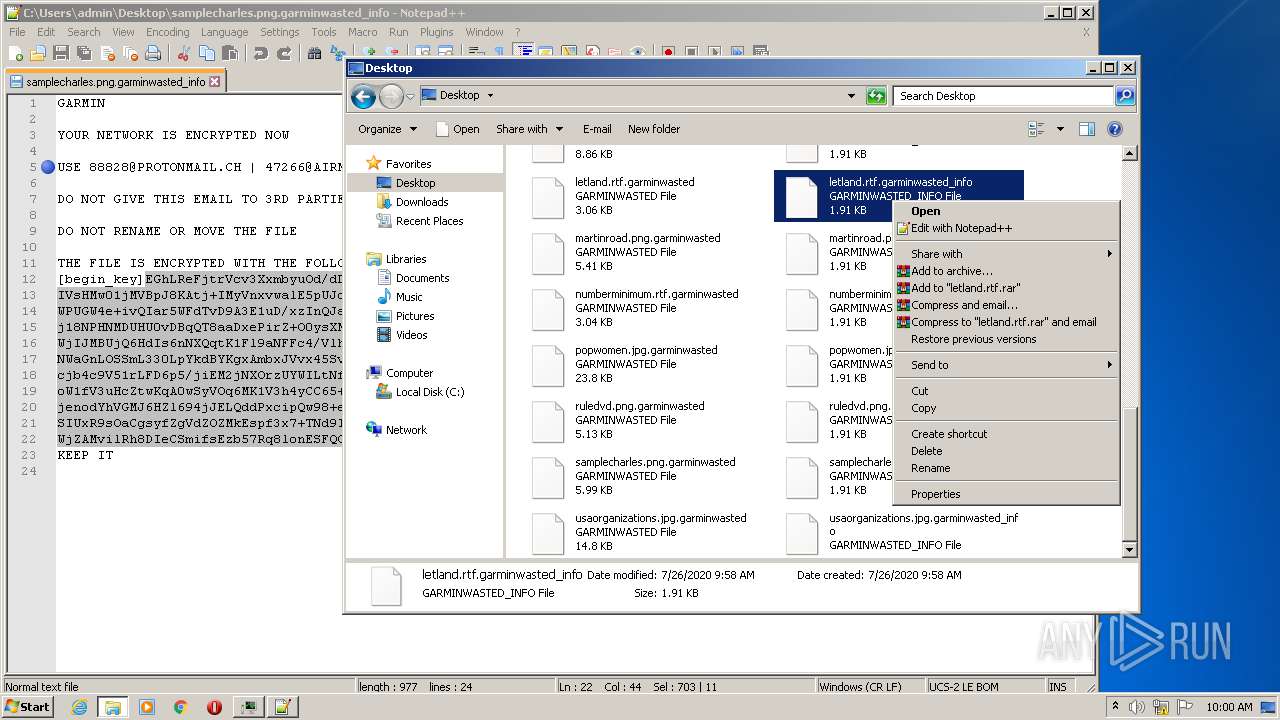Image resolution: width=1280 pixels, height=720 pixels.
Task: Select Rename in the context menu
Action: coord(1006,468)
